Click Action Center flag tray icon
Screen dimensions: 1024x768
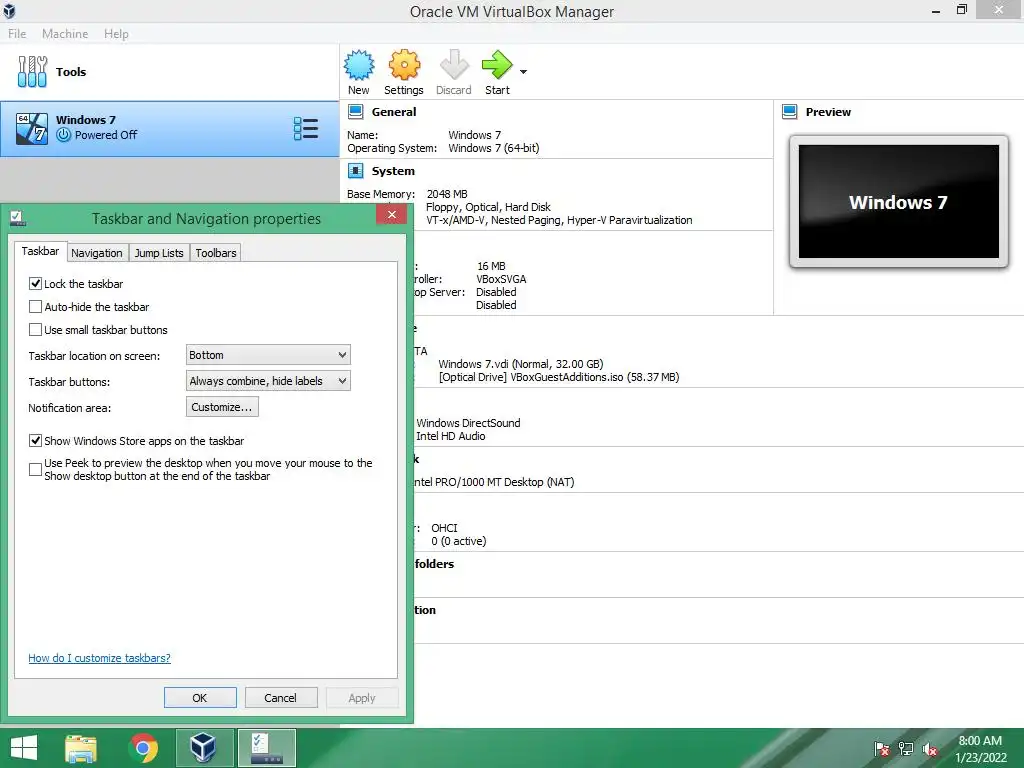(882, 748)
